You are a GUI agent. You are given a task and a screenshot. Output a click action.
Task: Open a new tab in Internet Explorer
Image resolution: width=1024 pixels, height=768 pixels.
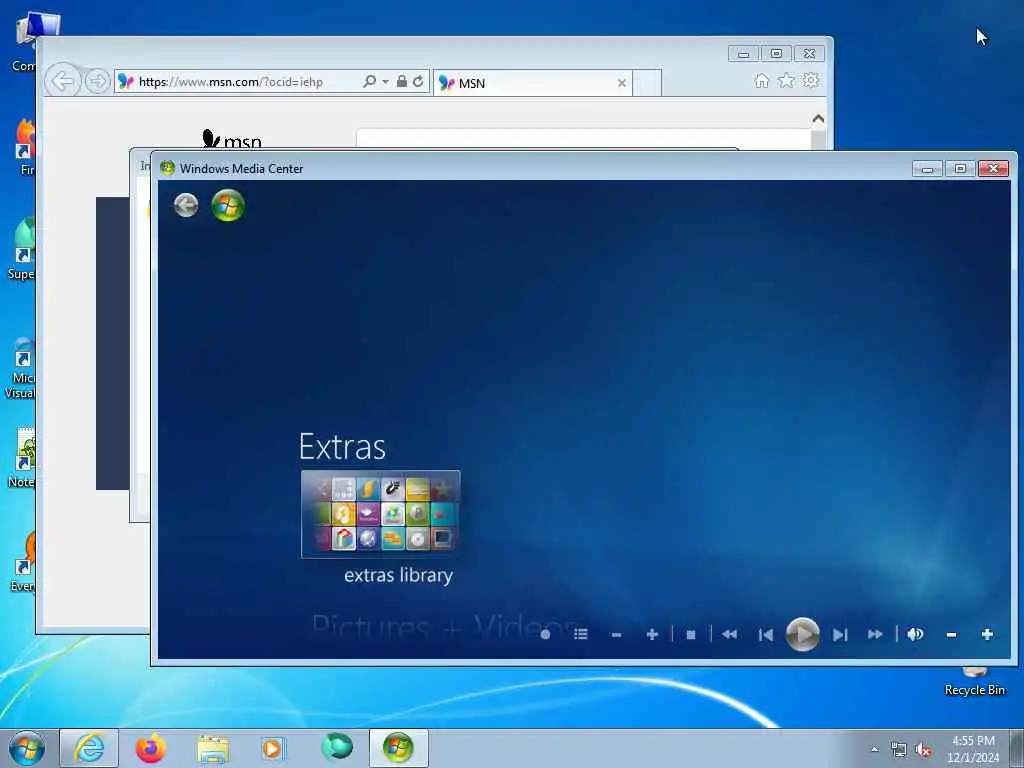[647, 83]
